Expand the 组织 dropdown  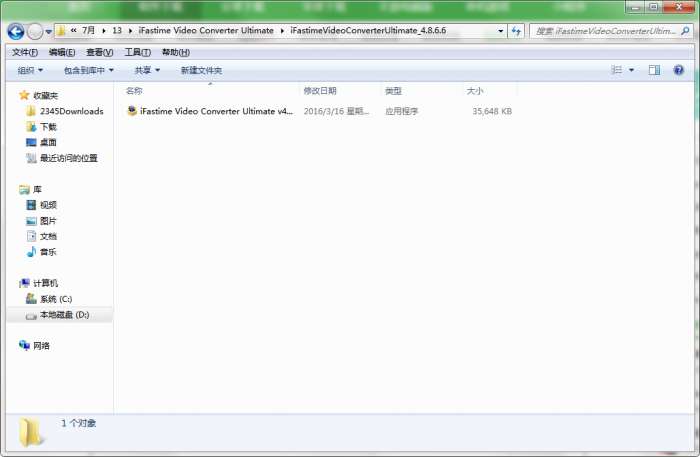pyautogui.click(x=30, y=71)
